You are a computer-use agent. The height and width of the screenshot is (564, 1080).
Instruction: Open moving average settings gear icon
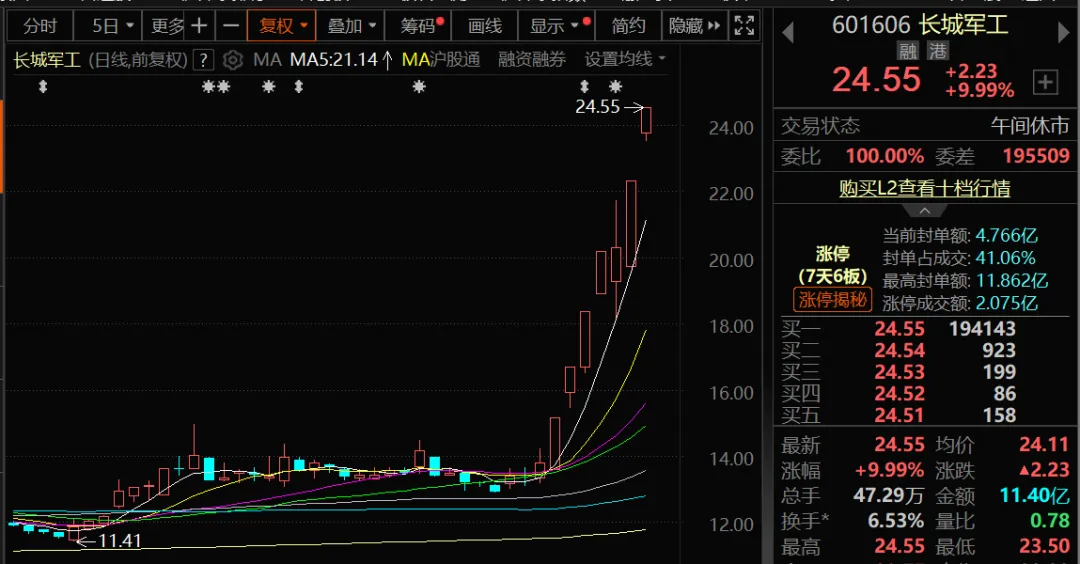(x=233, y=60)
